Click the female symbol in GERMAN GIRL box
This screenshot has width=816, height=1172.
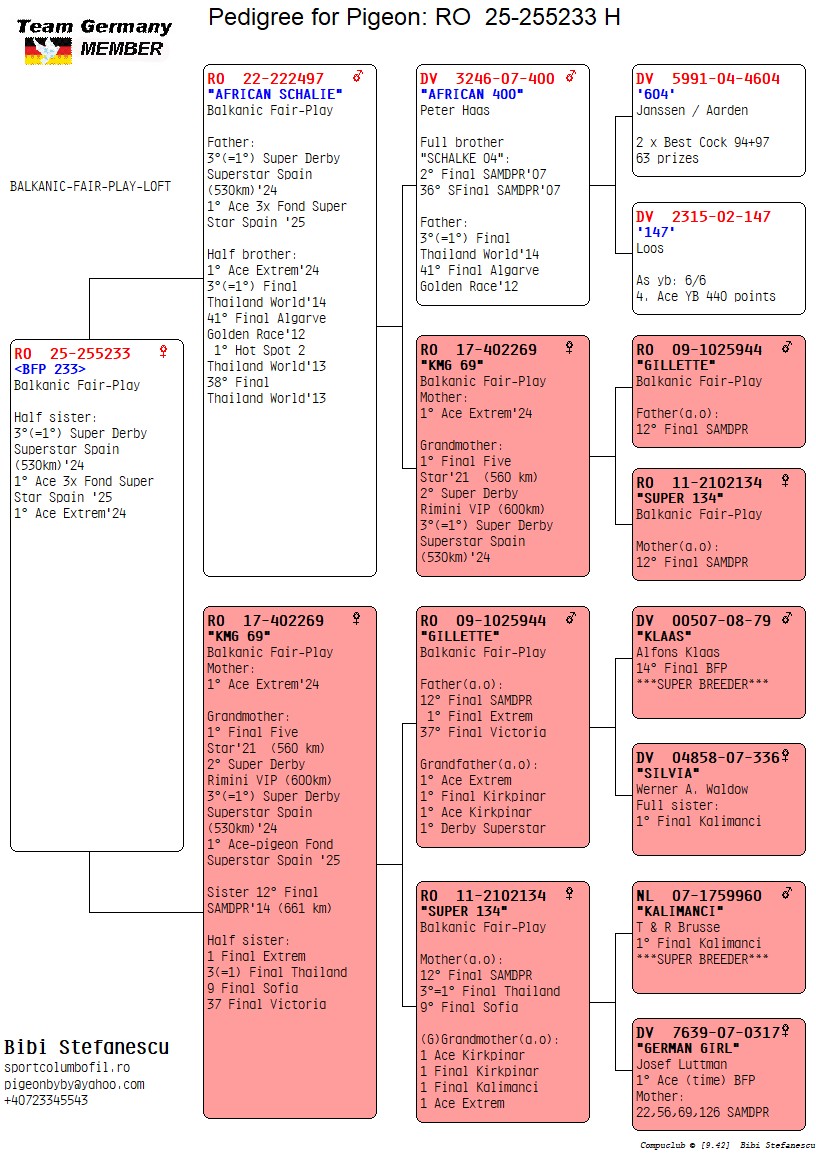tap(786, 1031)
